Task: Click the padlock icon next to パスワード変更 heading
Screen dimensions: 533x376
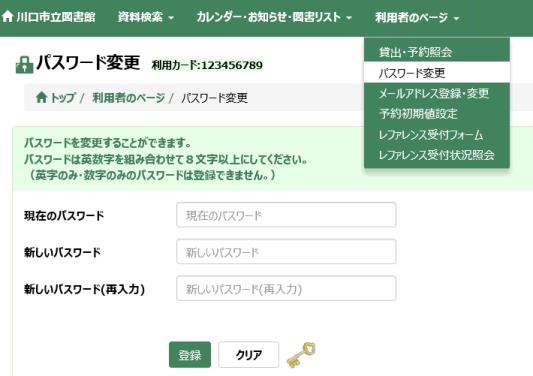Action: (x=24, y=65)
